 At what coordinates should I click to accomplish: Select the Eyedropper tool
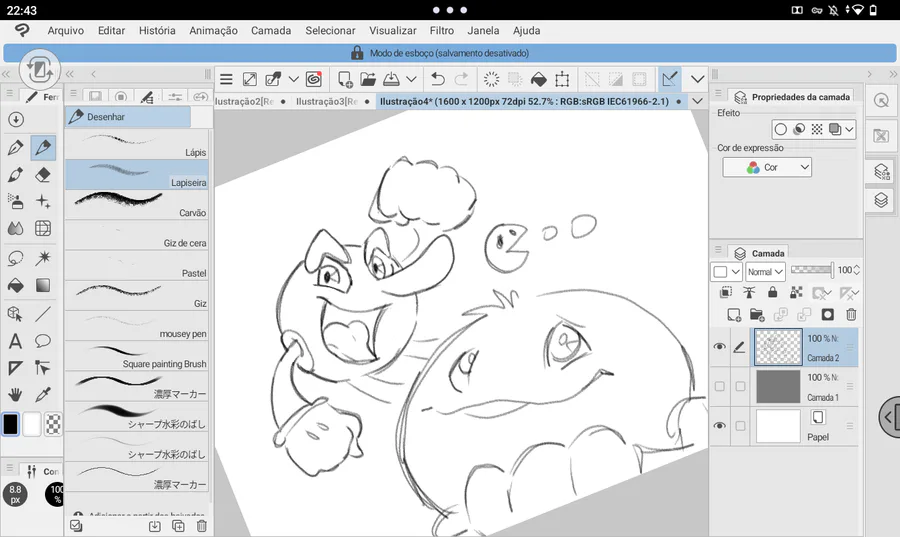(x=43, y=394)
